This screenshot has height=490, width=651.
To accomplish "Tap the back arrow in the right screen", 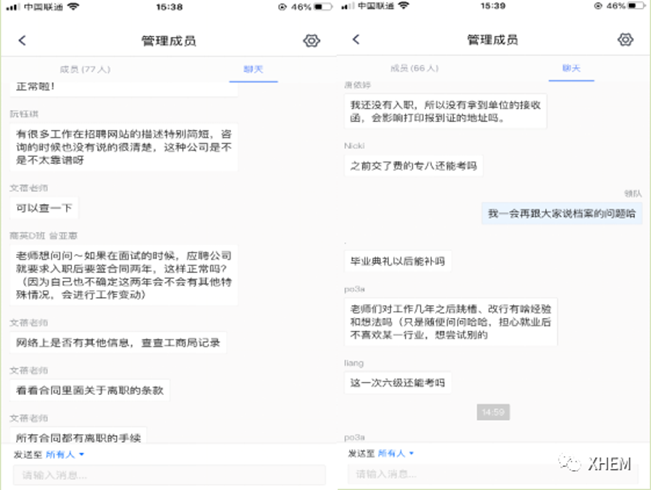I will [356, 40].
